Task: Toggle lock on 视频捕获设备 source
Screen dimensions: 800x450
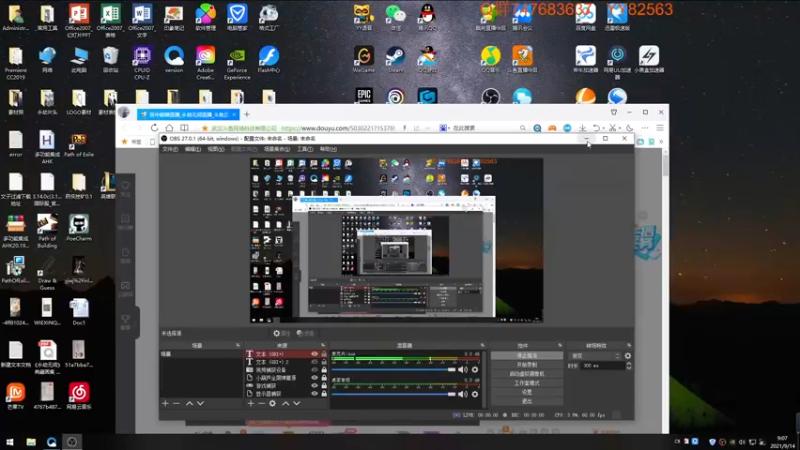Action: 324,370
